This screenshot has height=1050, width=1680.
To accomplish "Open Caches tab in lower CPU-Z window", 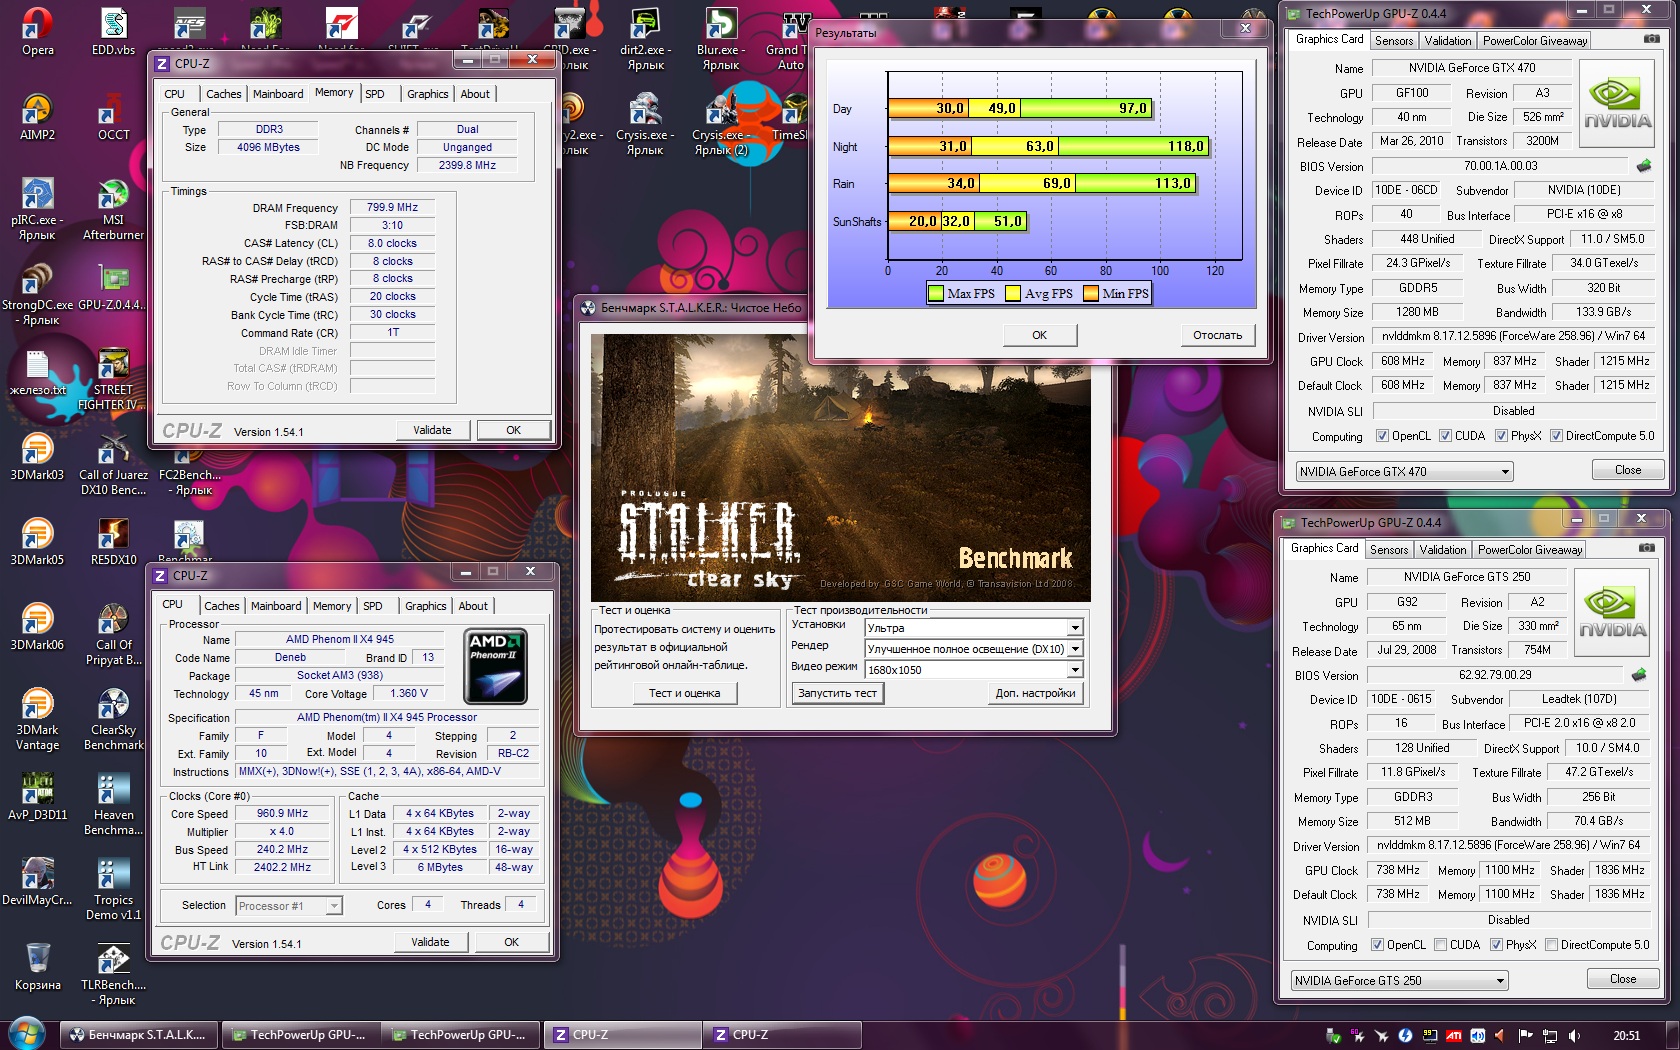I will pos(222,606).
